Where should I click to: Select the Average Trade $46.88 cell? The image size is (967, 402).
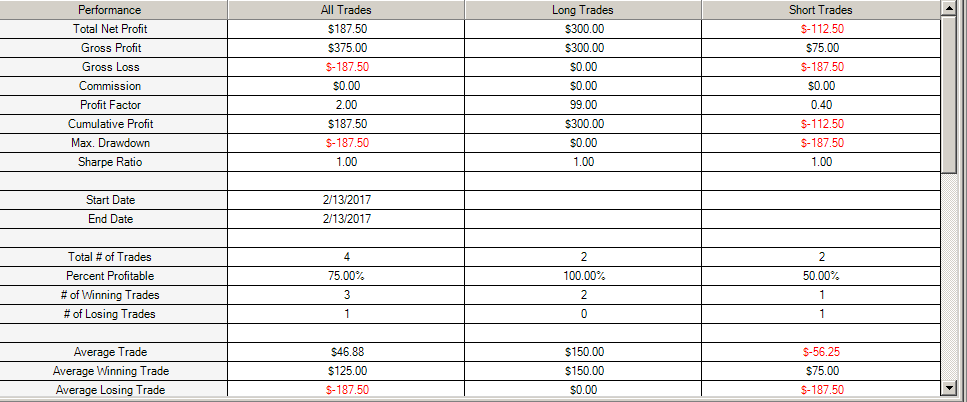(x=346, y=352)
